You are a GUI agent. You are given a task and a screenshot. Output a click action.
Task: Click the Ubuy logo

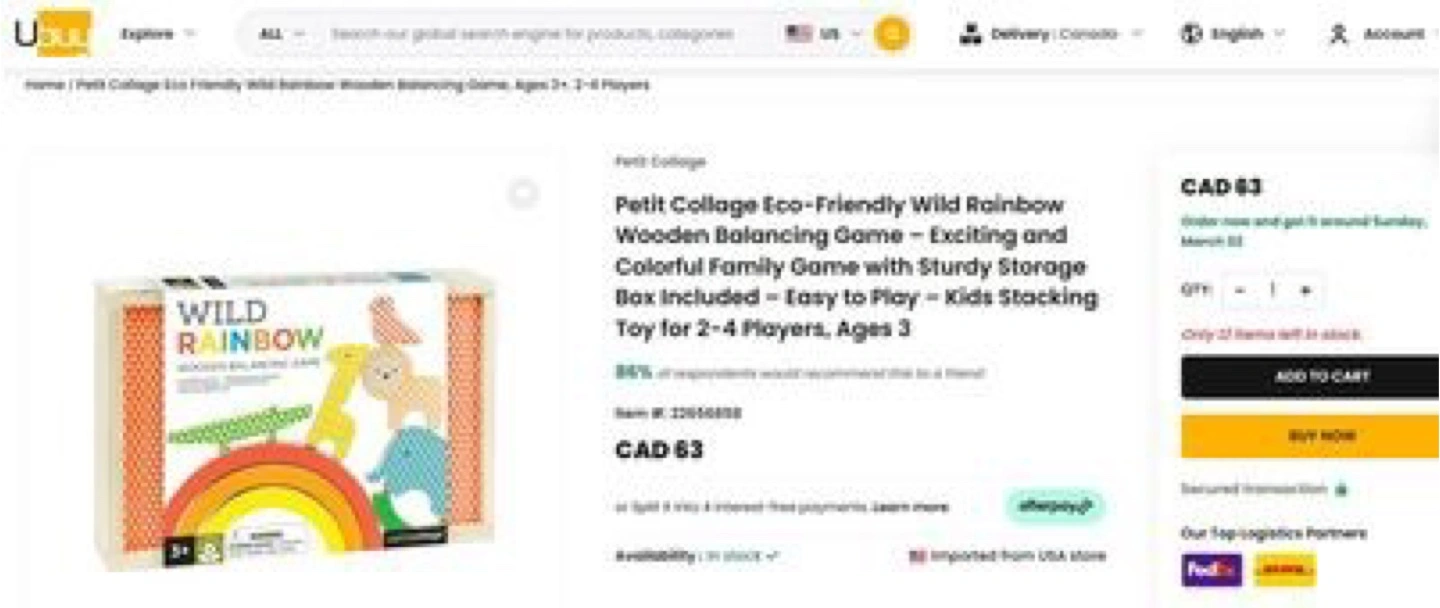point(53,33)
